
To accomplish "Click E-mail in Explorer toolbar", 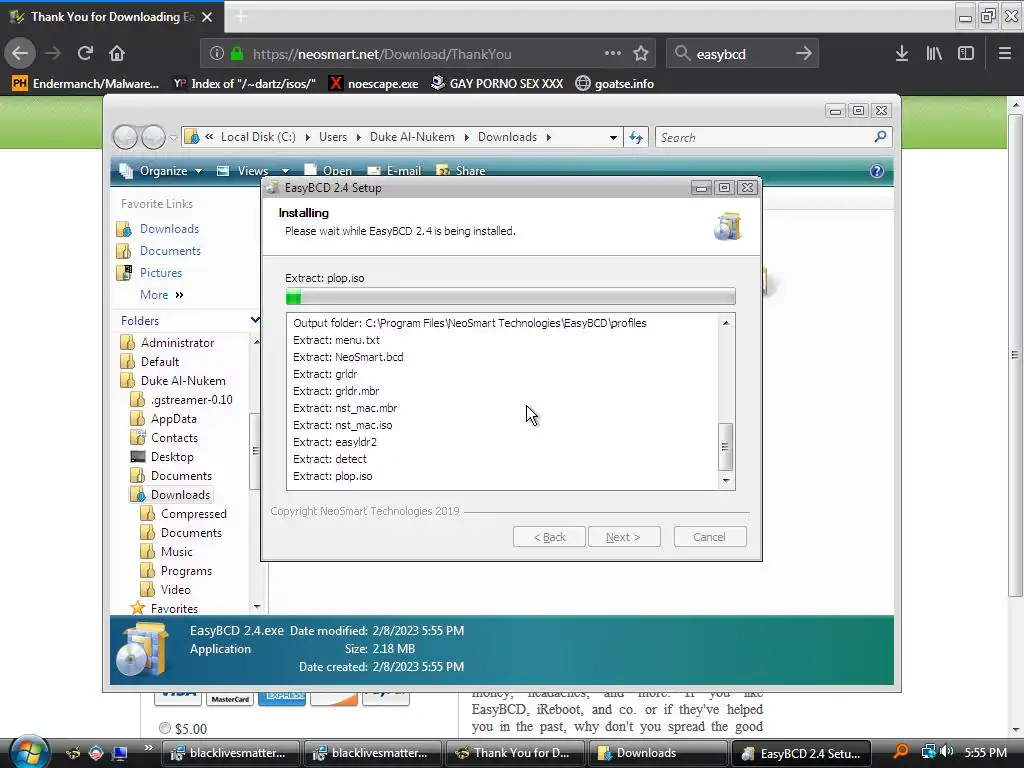I will click(394, 171).
